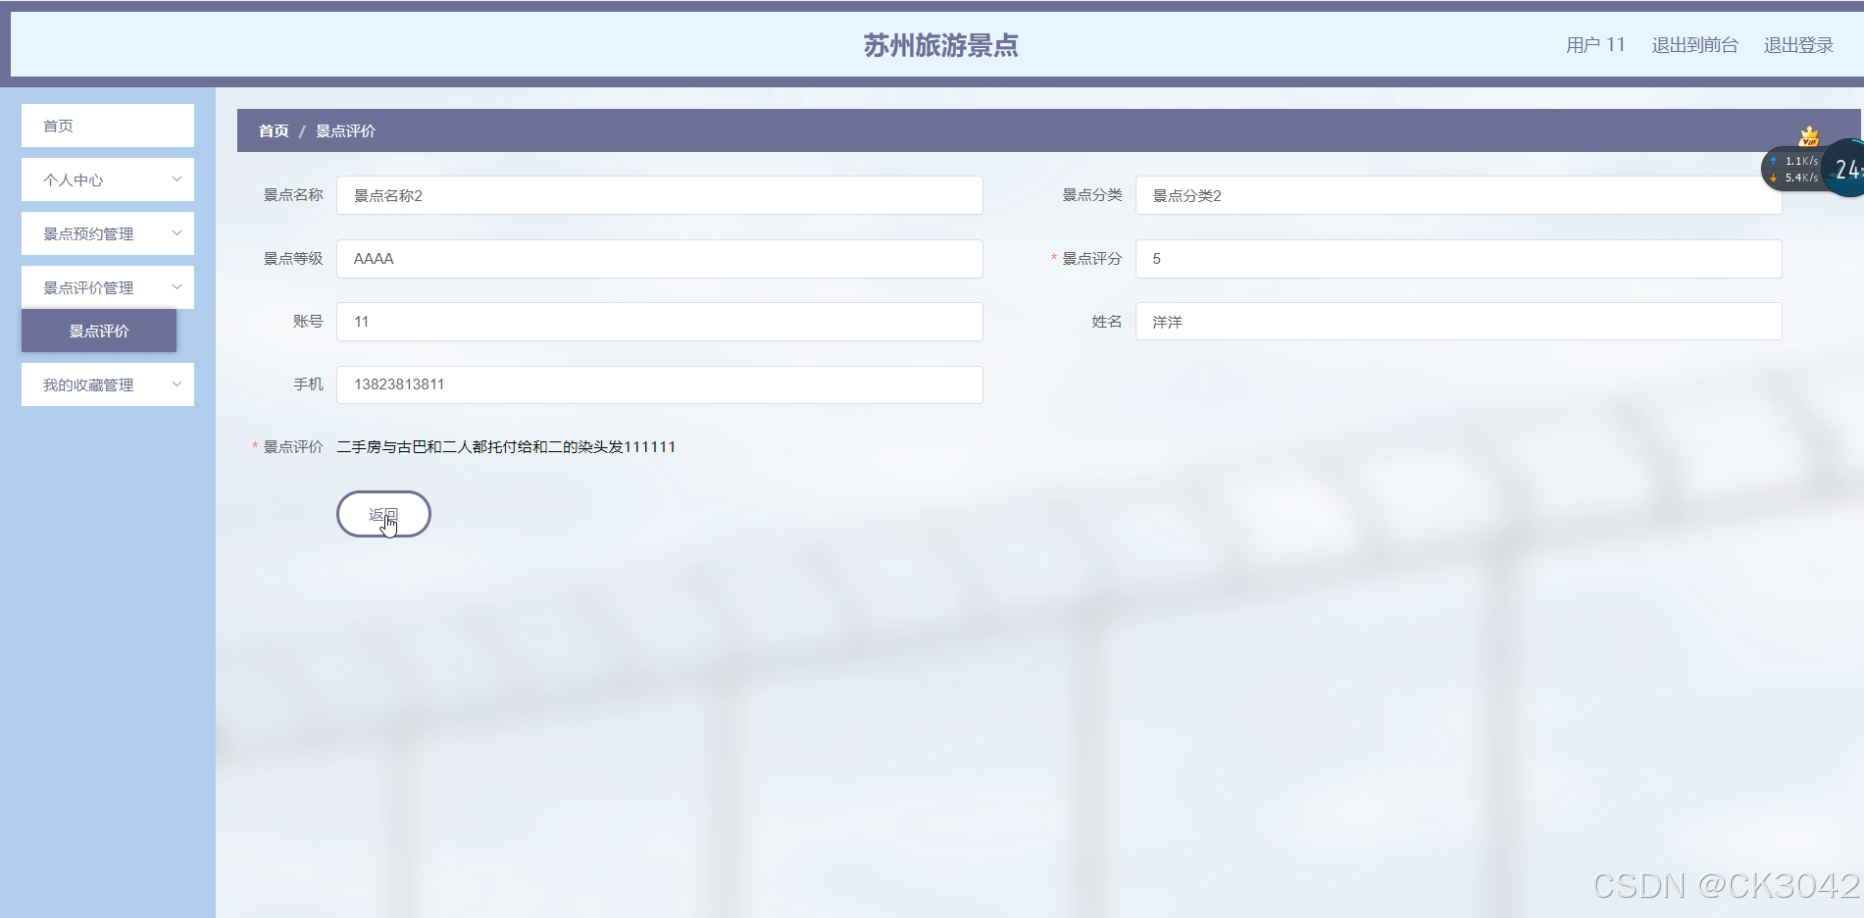The width and height of the screenshot is (1864, 918).
Task: Focus the 景点分类 input field
Action: [x=1458, y=196]
